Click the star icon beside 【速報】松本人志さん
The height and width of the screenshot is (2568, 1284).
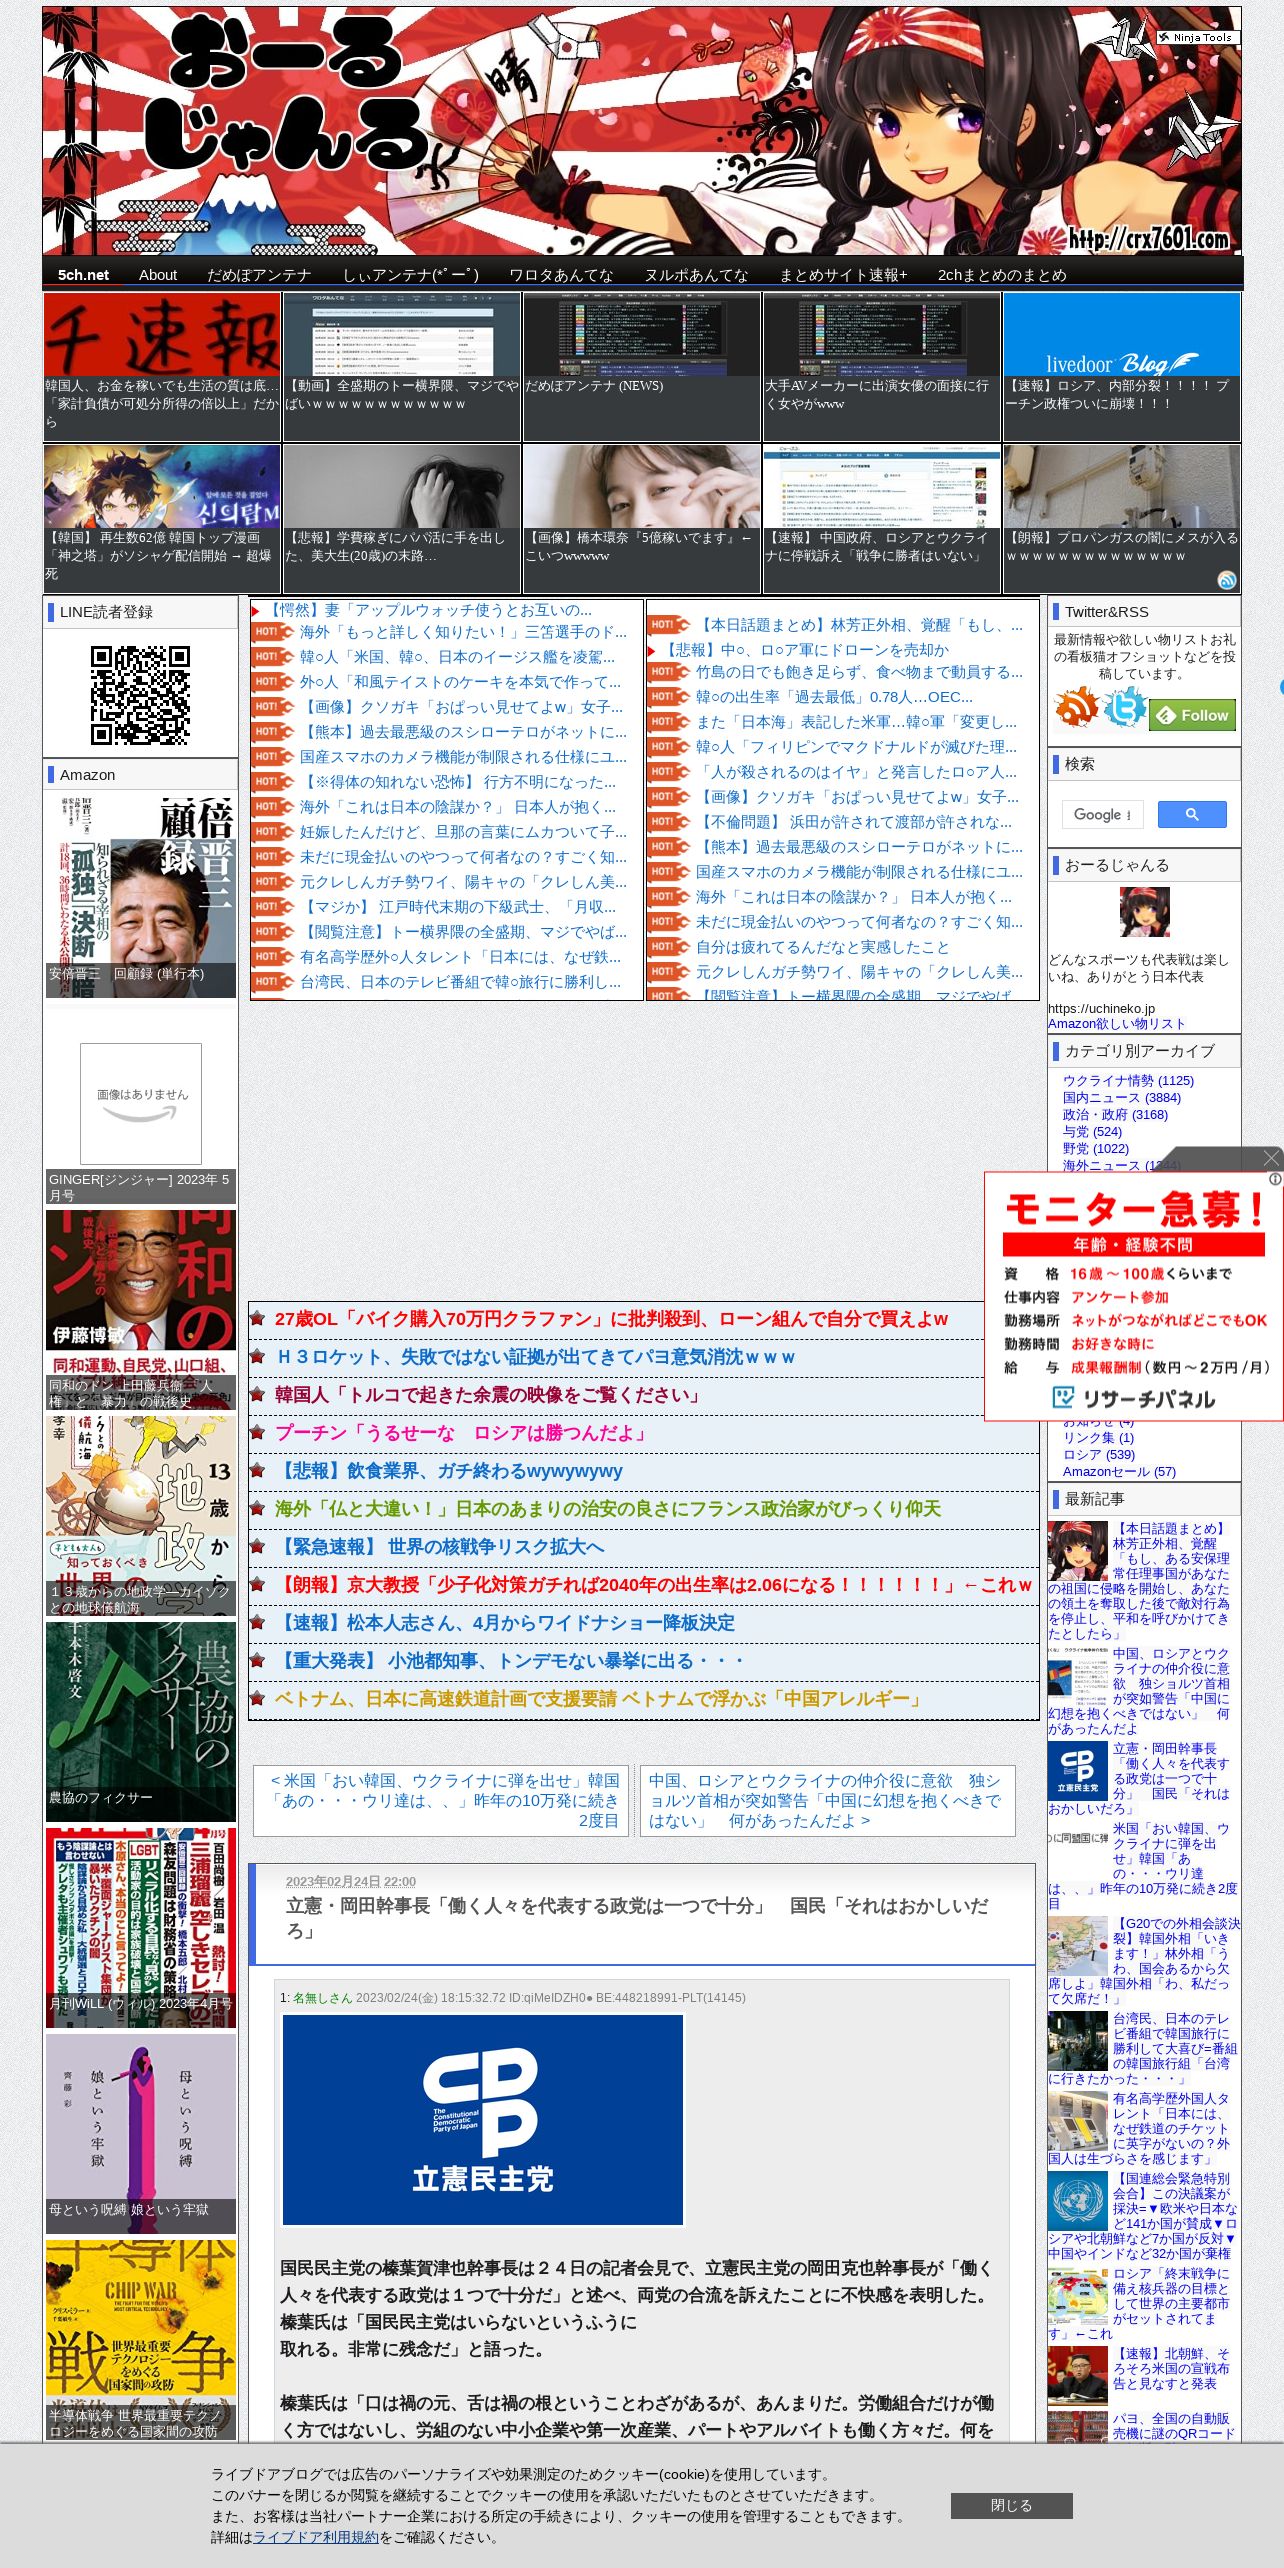pos(258,1622)
